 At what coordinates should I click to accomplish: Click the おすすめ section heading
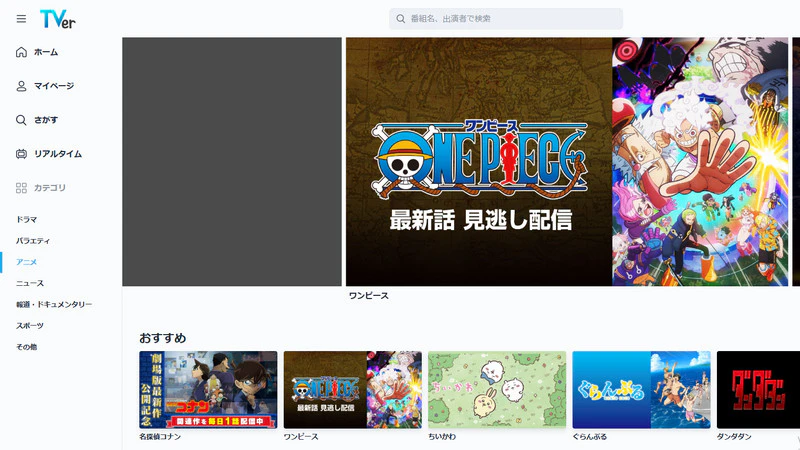click(x=162, y=338)
